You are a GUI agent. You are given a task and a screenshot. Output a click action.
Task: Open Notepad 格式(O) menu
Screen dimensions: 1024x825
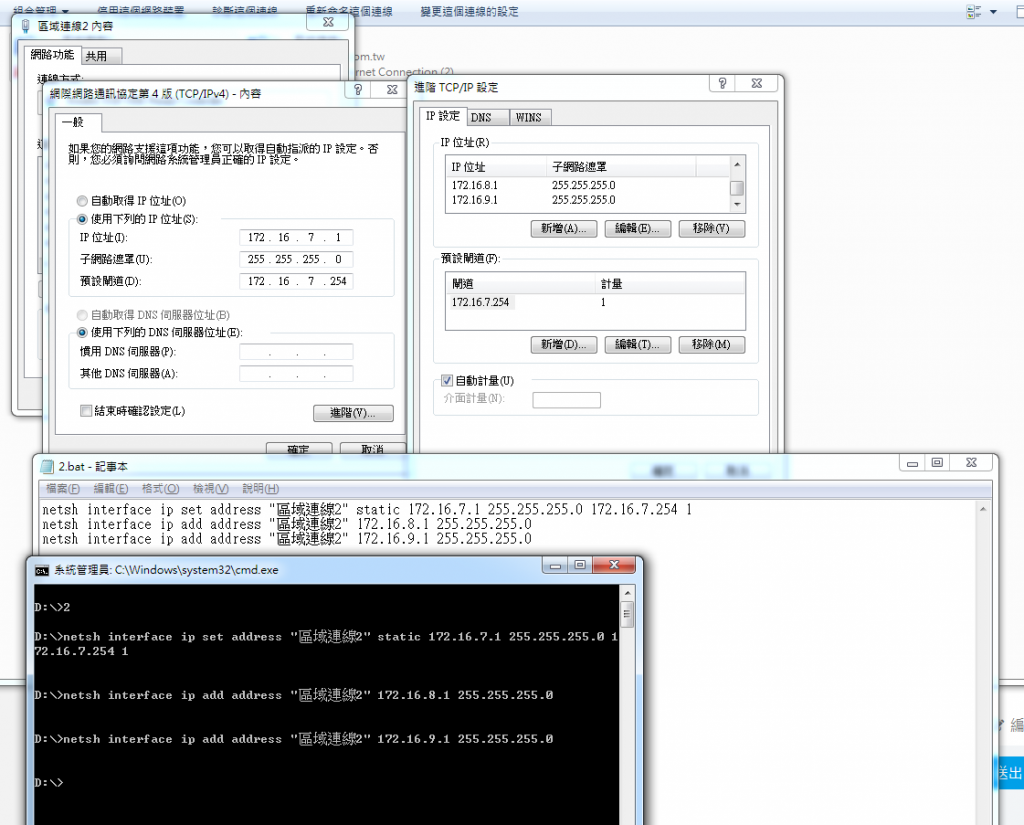click(161, 489)
